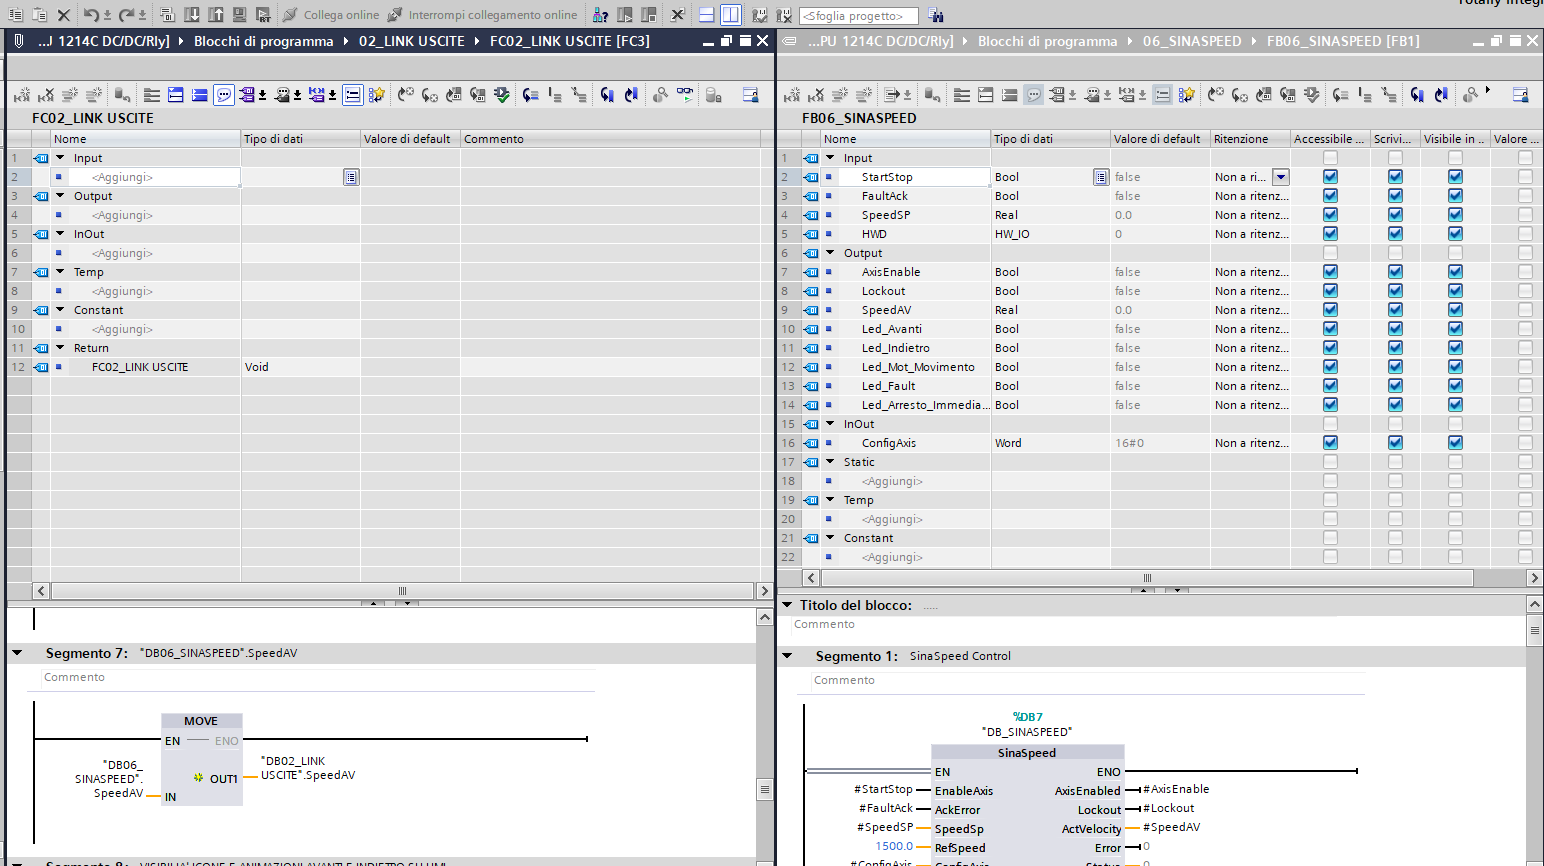Click the Sfoglia progetto search field
This screenshot has width=1544, height=866.
click(x=858, y=16)
